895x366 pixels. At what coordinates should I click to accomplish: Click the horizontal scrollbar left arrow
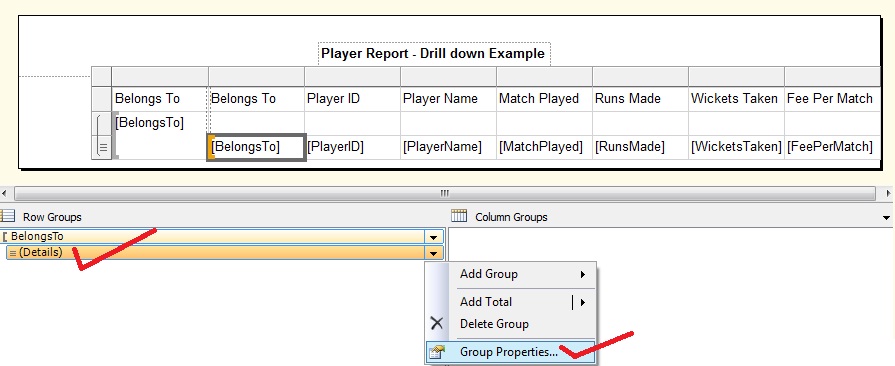pyautogui.click(x=5, y=194)
